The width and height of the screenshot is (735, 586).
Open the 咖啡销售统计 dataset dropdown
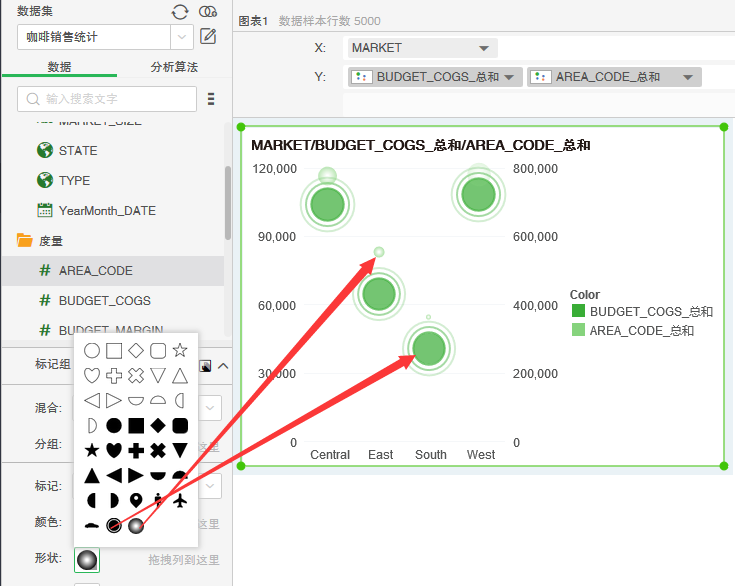[x=182, y=37]
